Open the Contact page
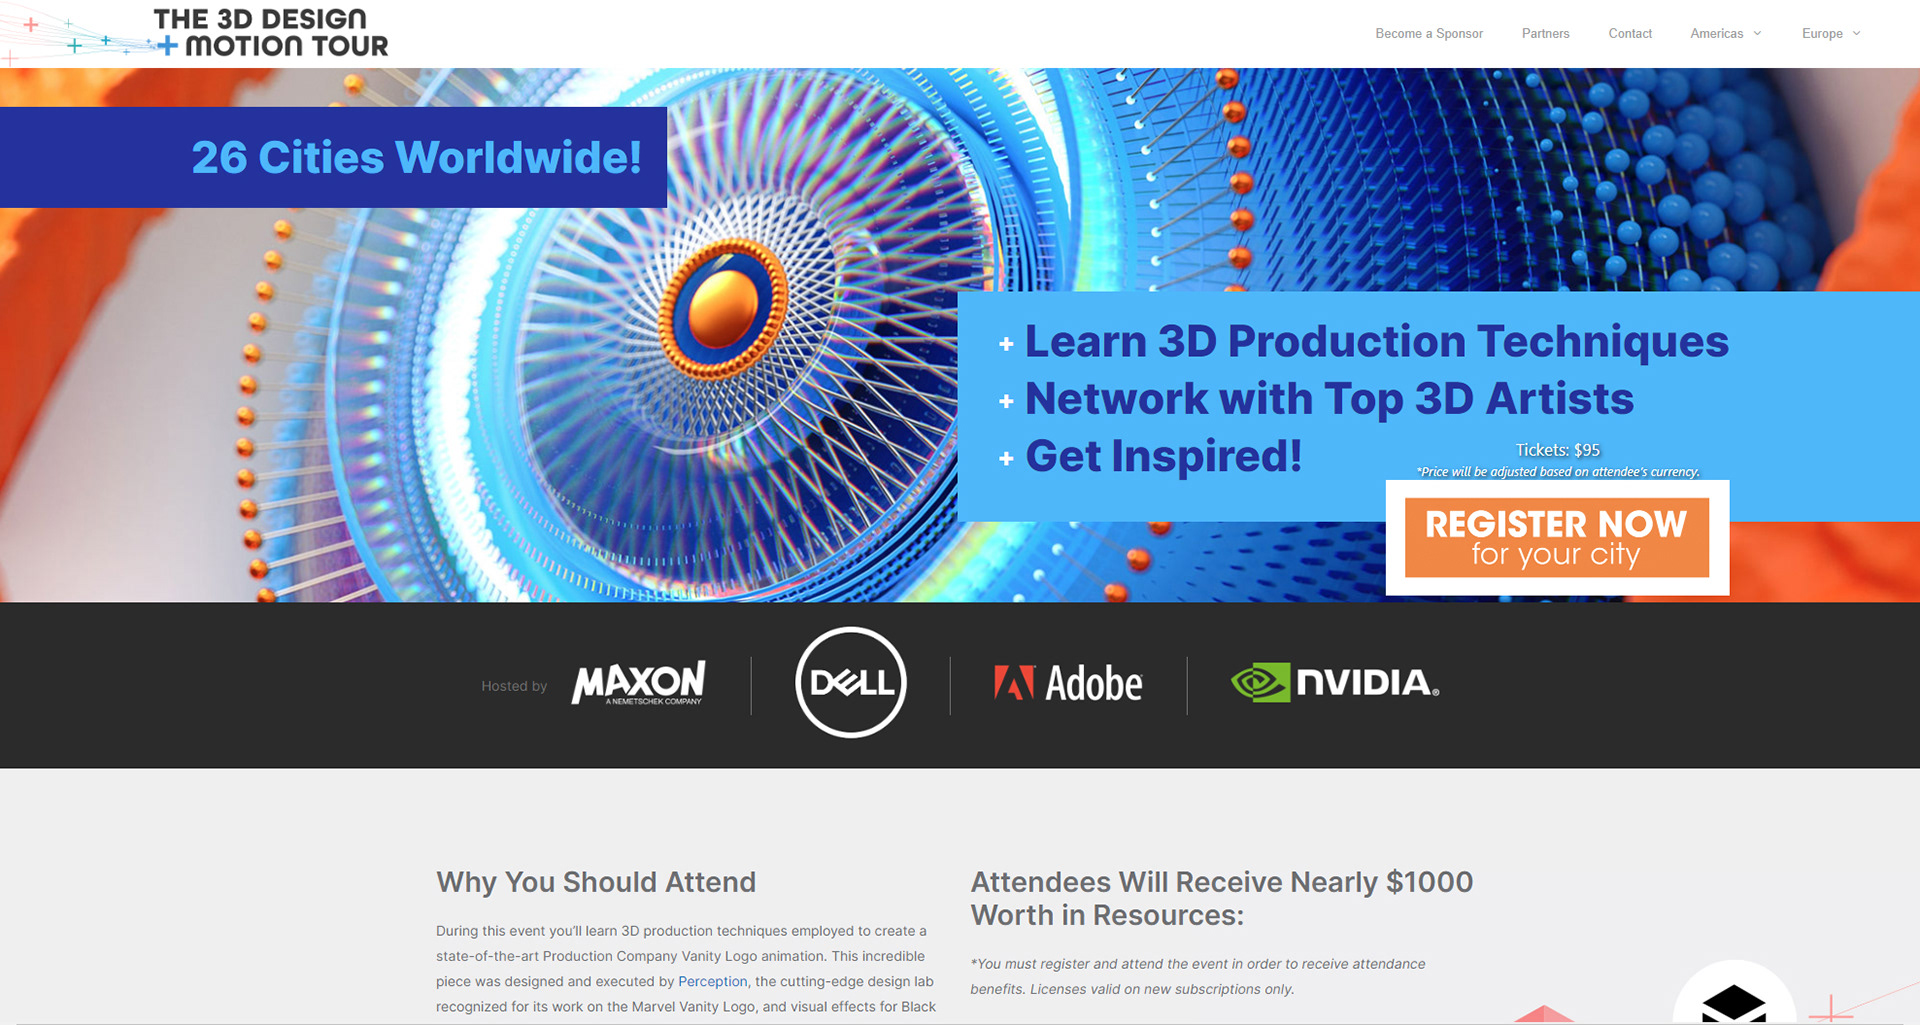The width and height of the screenshot is (1920, 1025). (1630, 34)
